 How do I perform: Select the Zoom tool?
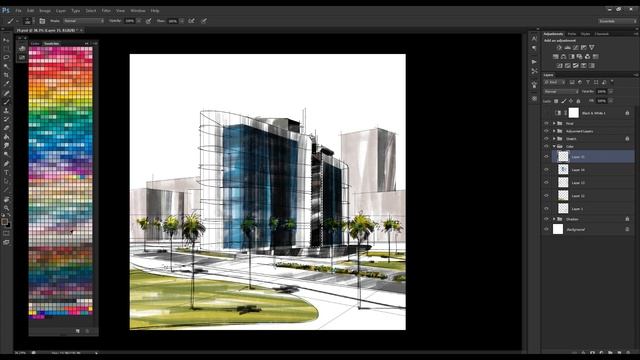[x=6, y=208]
